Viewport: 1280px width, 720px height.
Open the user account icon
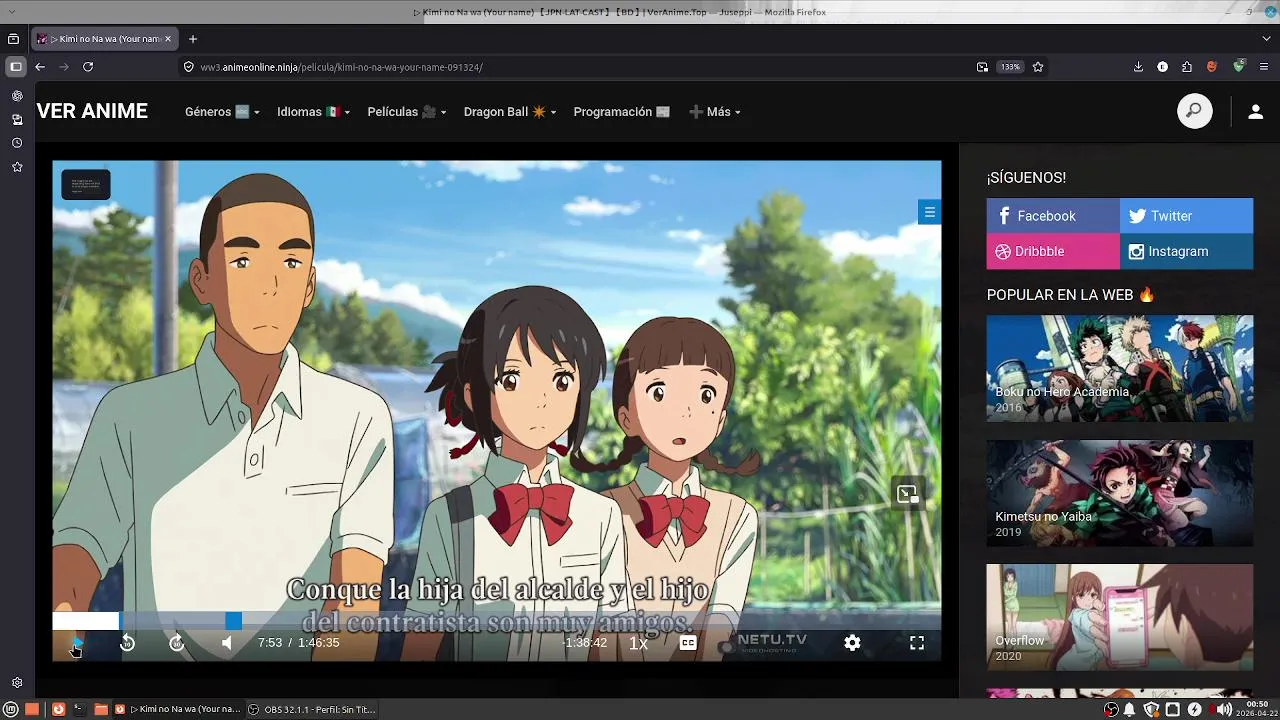pyautogui.click(x=1255, y=112)
